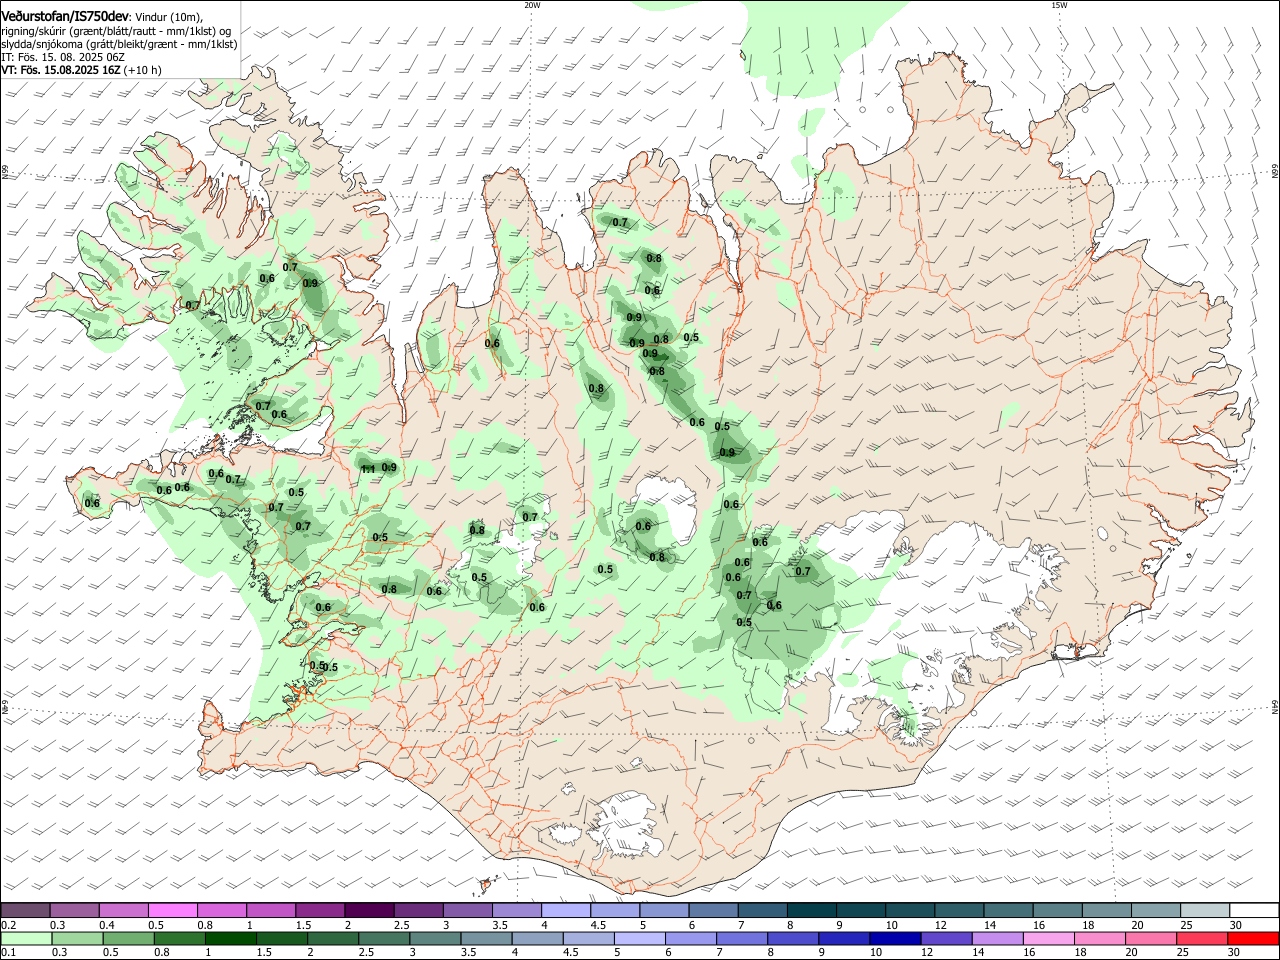Click the 20W longitude label at top
The width and height of the screenshot is (1280, 960).
point(532,5)
